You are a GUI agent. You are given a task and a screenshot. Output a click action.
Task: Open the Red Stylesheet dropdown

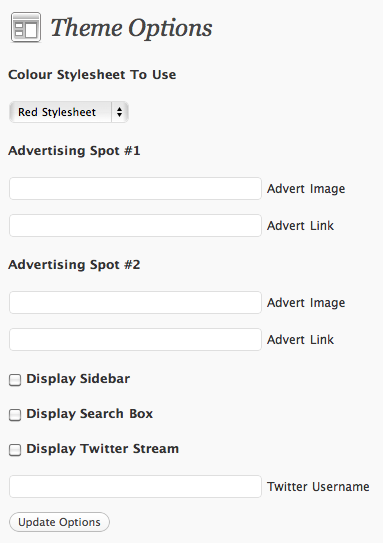point(69,112)
